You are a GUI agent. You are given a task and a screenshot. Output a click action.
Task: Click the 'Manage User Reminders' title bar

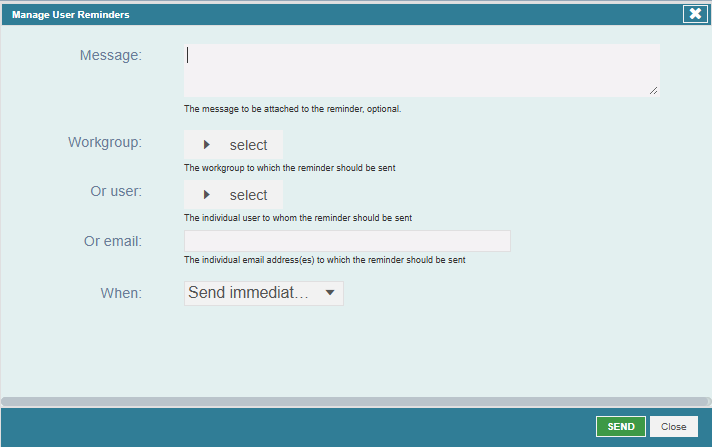pyautogui.click(x=70, y=15)
